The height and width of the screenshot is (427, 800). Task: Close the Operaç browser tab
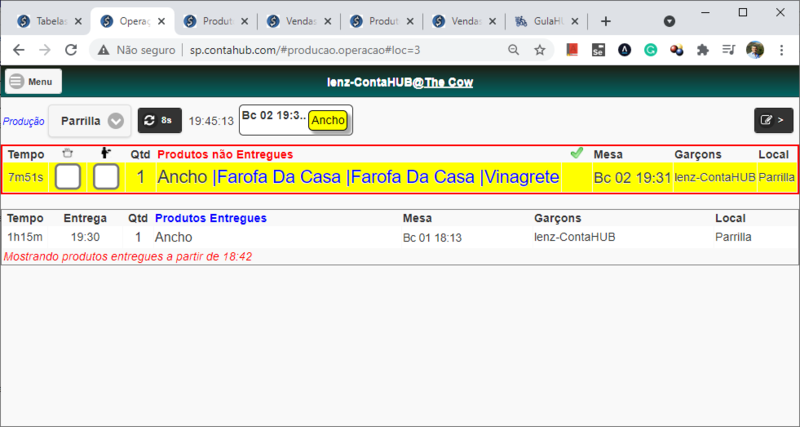click(161, 21)
